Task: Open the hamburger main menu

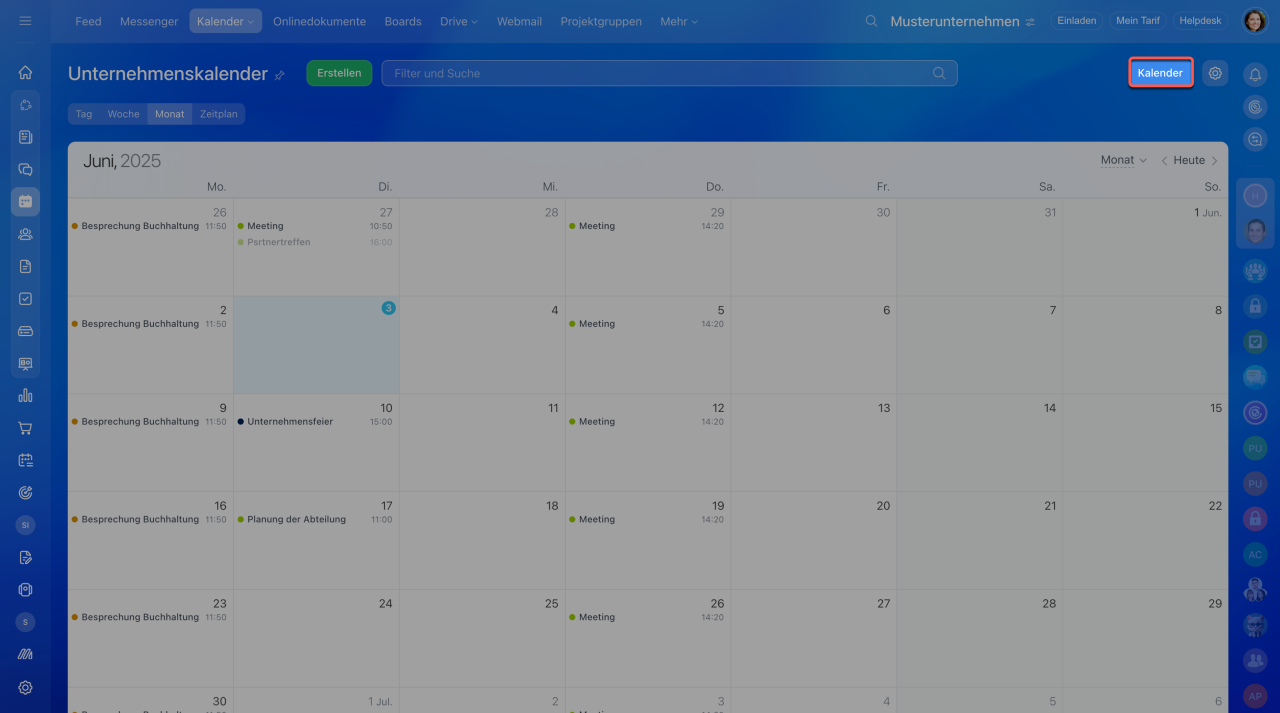Action: click(x=25, y=21)
